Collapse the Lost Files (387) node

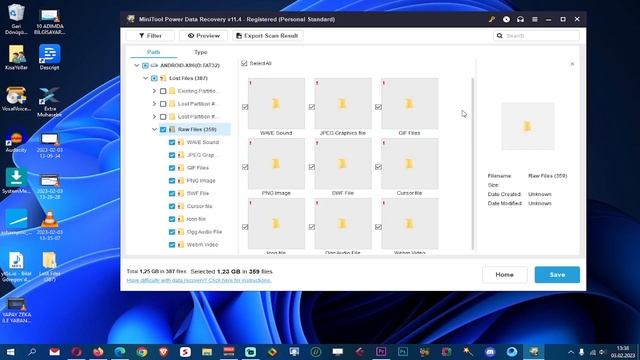(x=145, y=78)
